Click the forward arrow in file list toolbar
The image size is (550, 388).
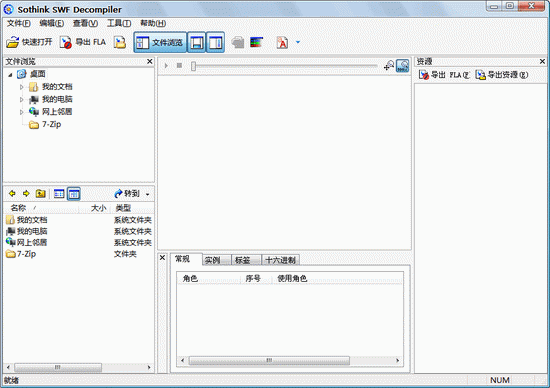26,194
